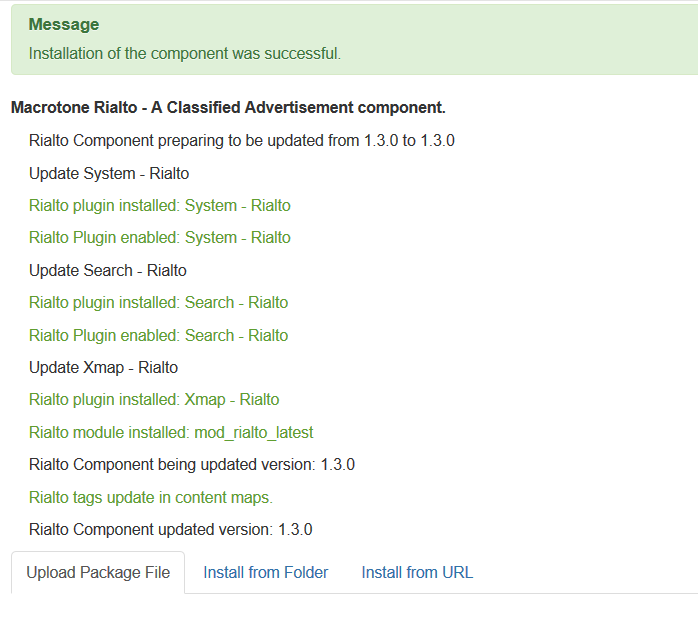Click the installation successful message text
The height and width of the screenshot is (617, 698).
(x=185, y=53)
